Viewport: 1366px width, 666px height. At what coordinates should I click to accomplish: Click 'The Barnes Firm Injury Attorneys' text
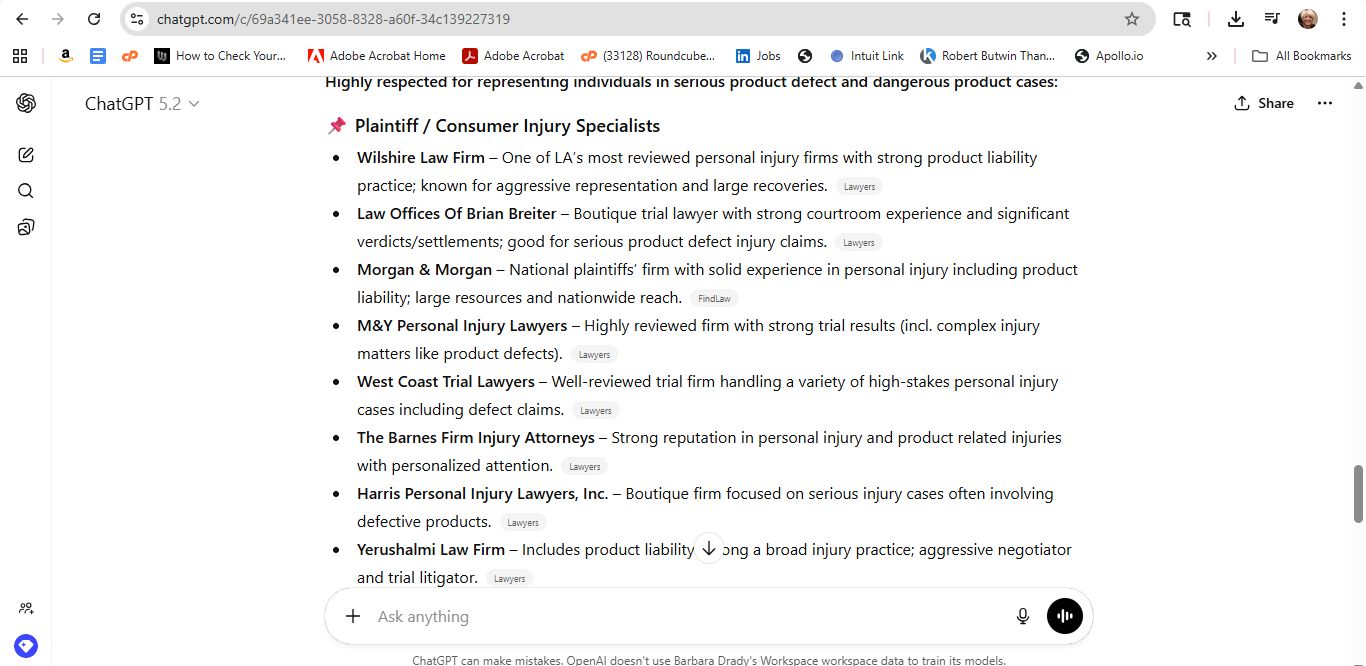point(476,438)
